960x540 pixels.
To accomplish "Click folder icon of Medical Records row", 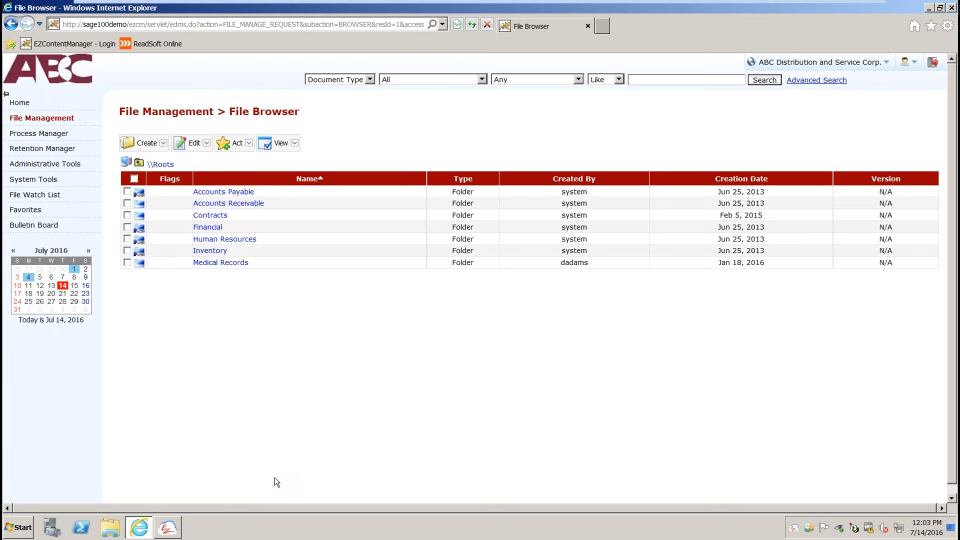I will point(139,263).
